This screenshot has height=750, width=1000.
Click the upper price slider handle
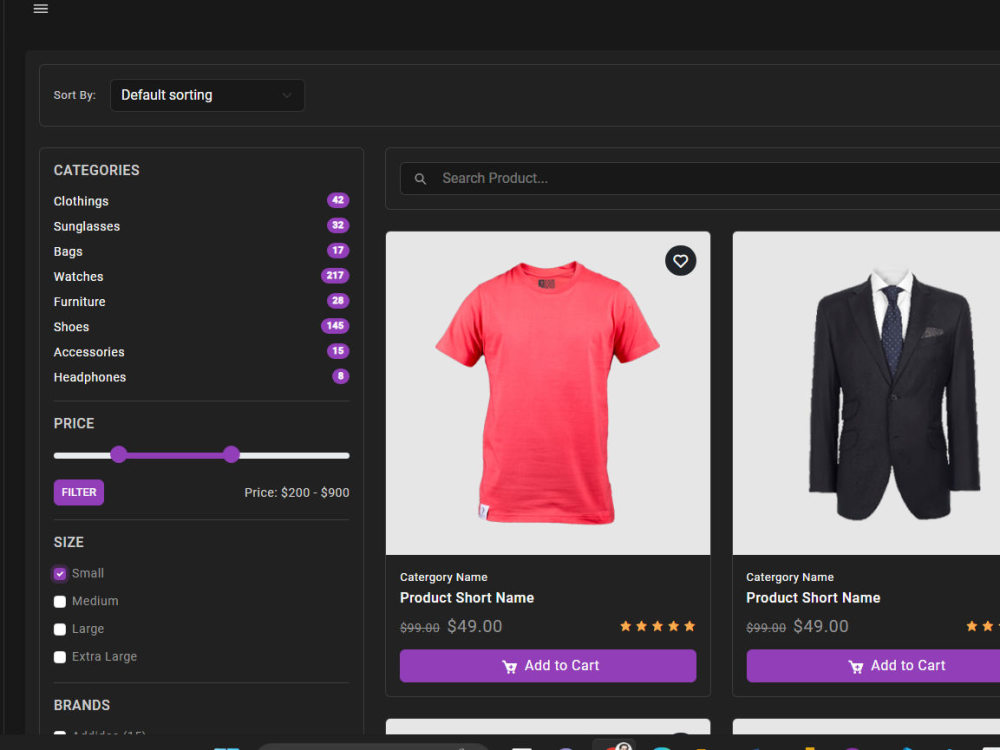coord(232,455)
